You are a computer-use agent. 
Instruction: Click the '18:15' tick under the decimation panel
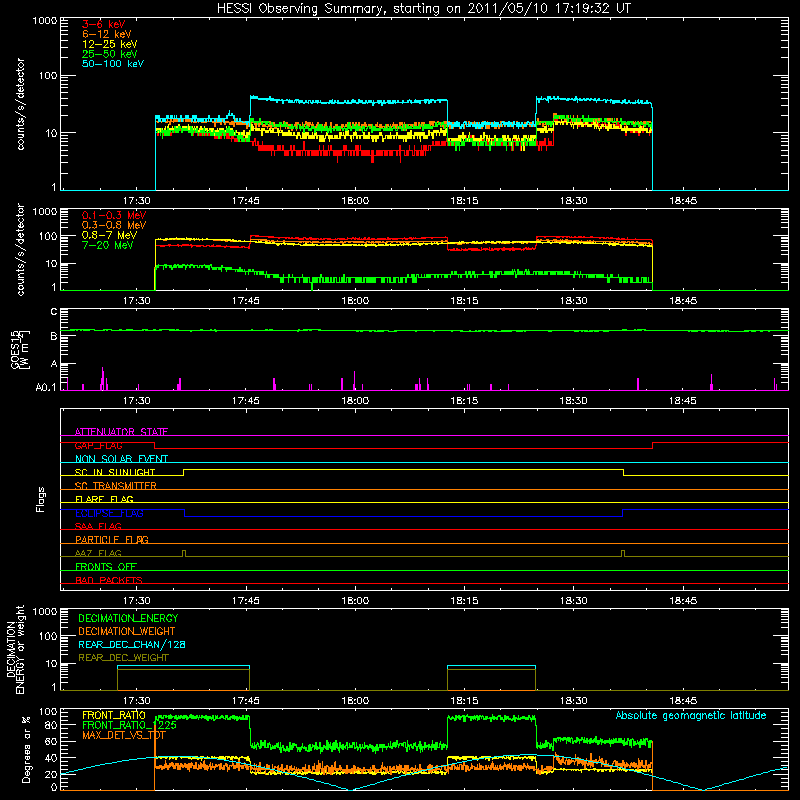(464, 701)
